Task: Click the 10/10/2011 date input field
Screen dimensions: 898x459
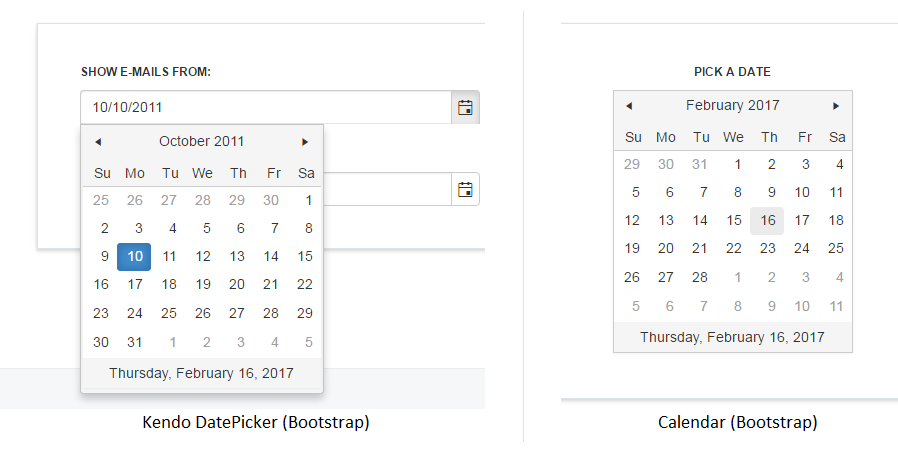Action: 265,107
